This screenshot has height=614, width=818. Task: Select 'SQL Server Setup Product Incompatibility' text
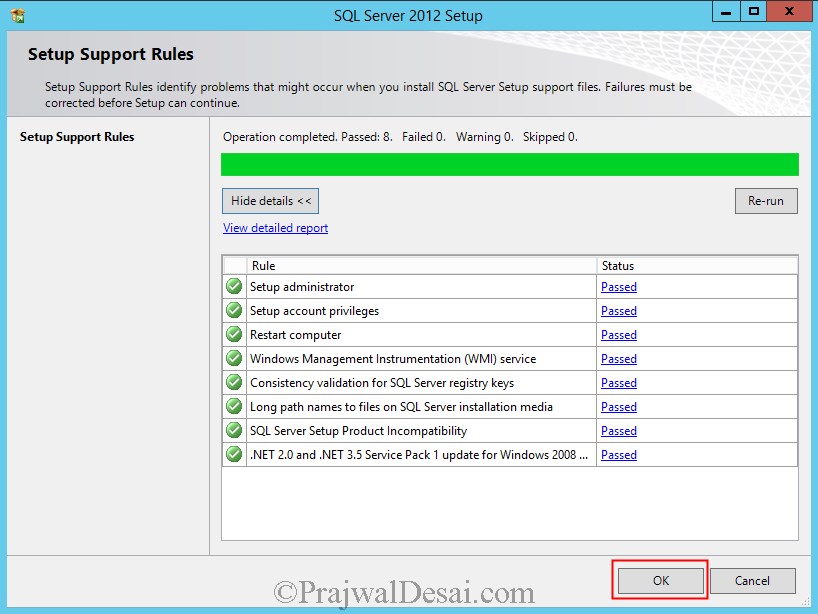tap(358, 431)
